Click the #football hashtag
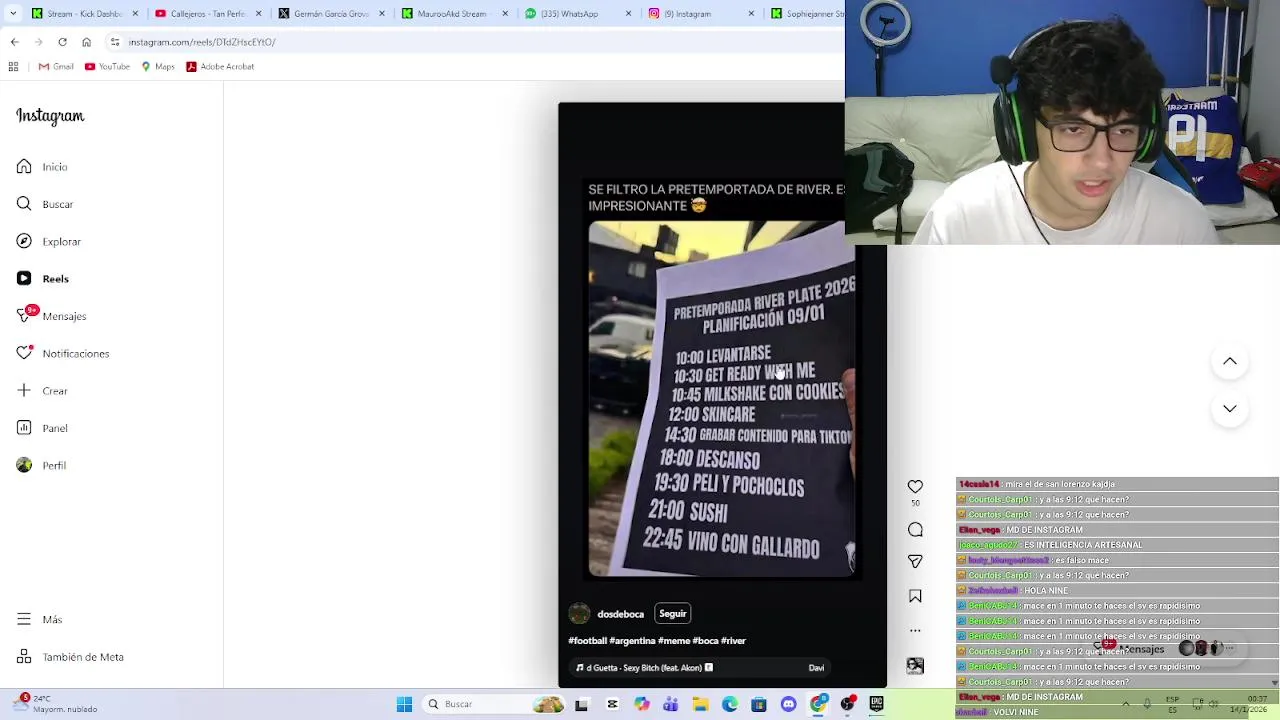This screenshot has width=1280, height=720. (587, 641)
